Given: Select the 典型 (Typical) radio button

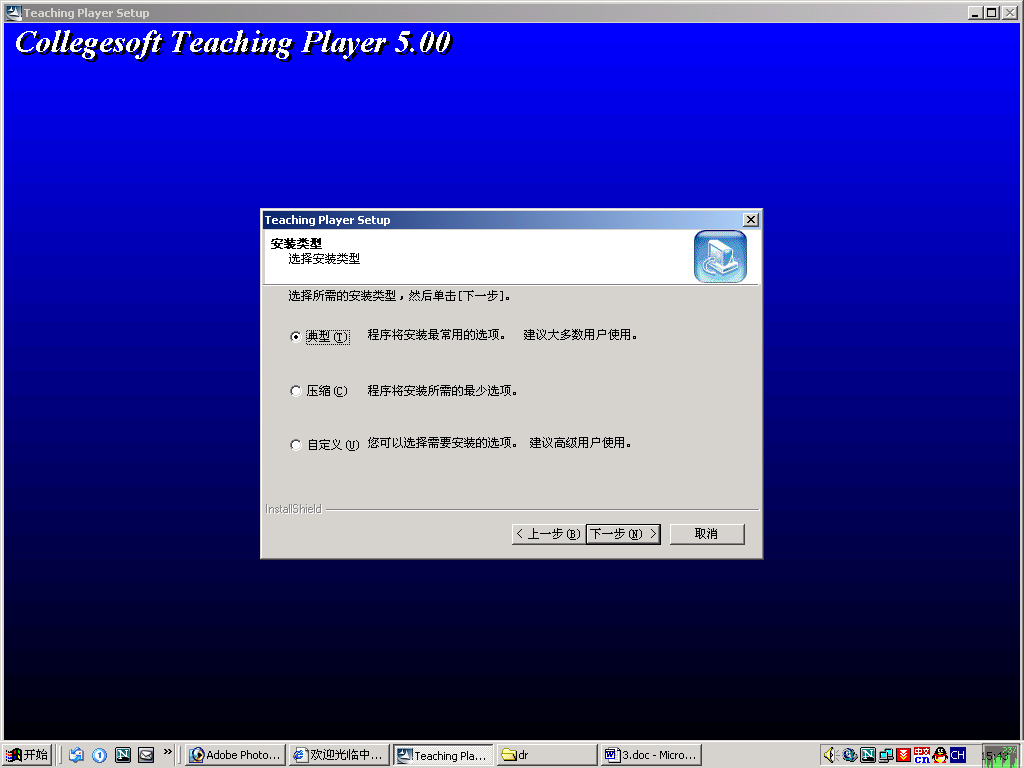Looking at the screenshot, I should [x=296, y=337].
